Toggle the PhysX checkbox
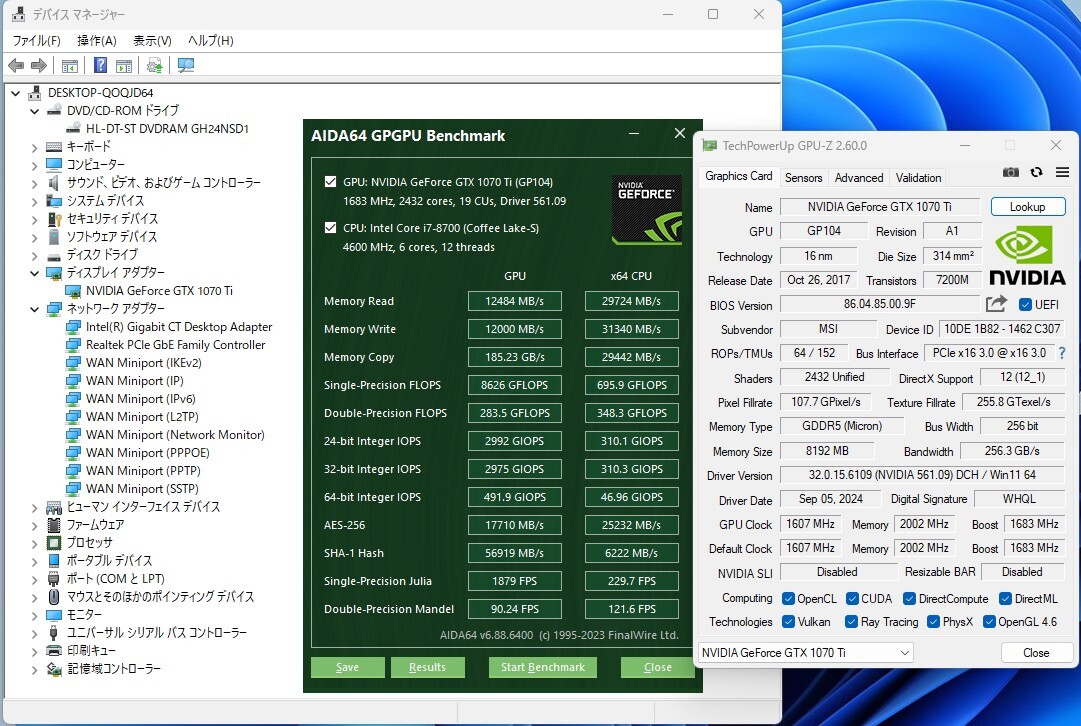 (933, 622)
